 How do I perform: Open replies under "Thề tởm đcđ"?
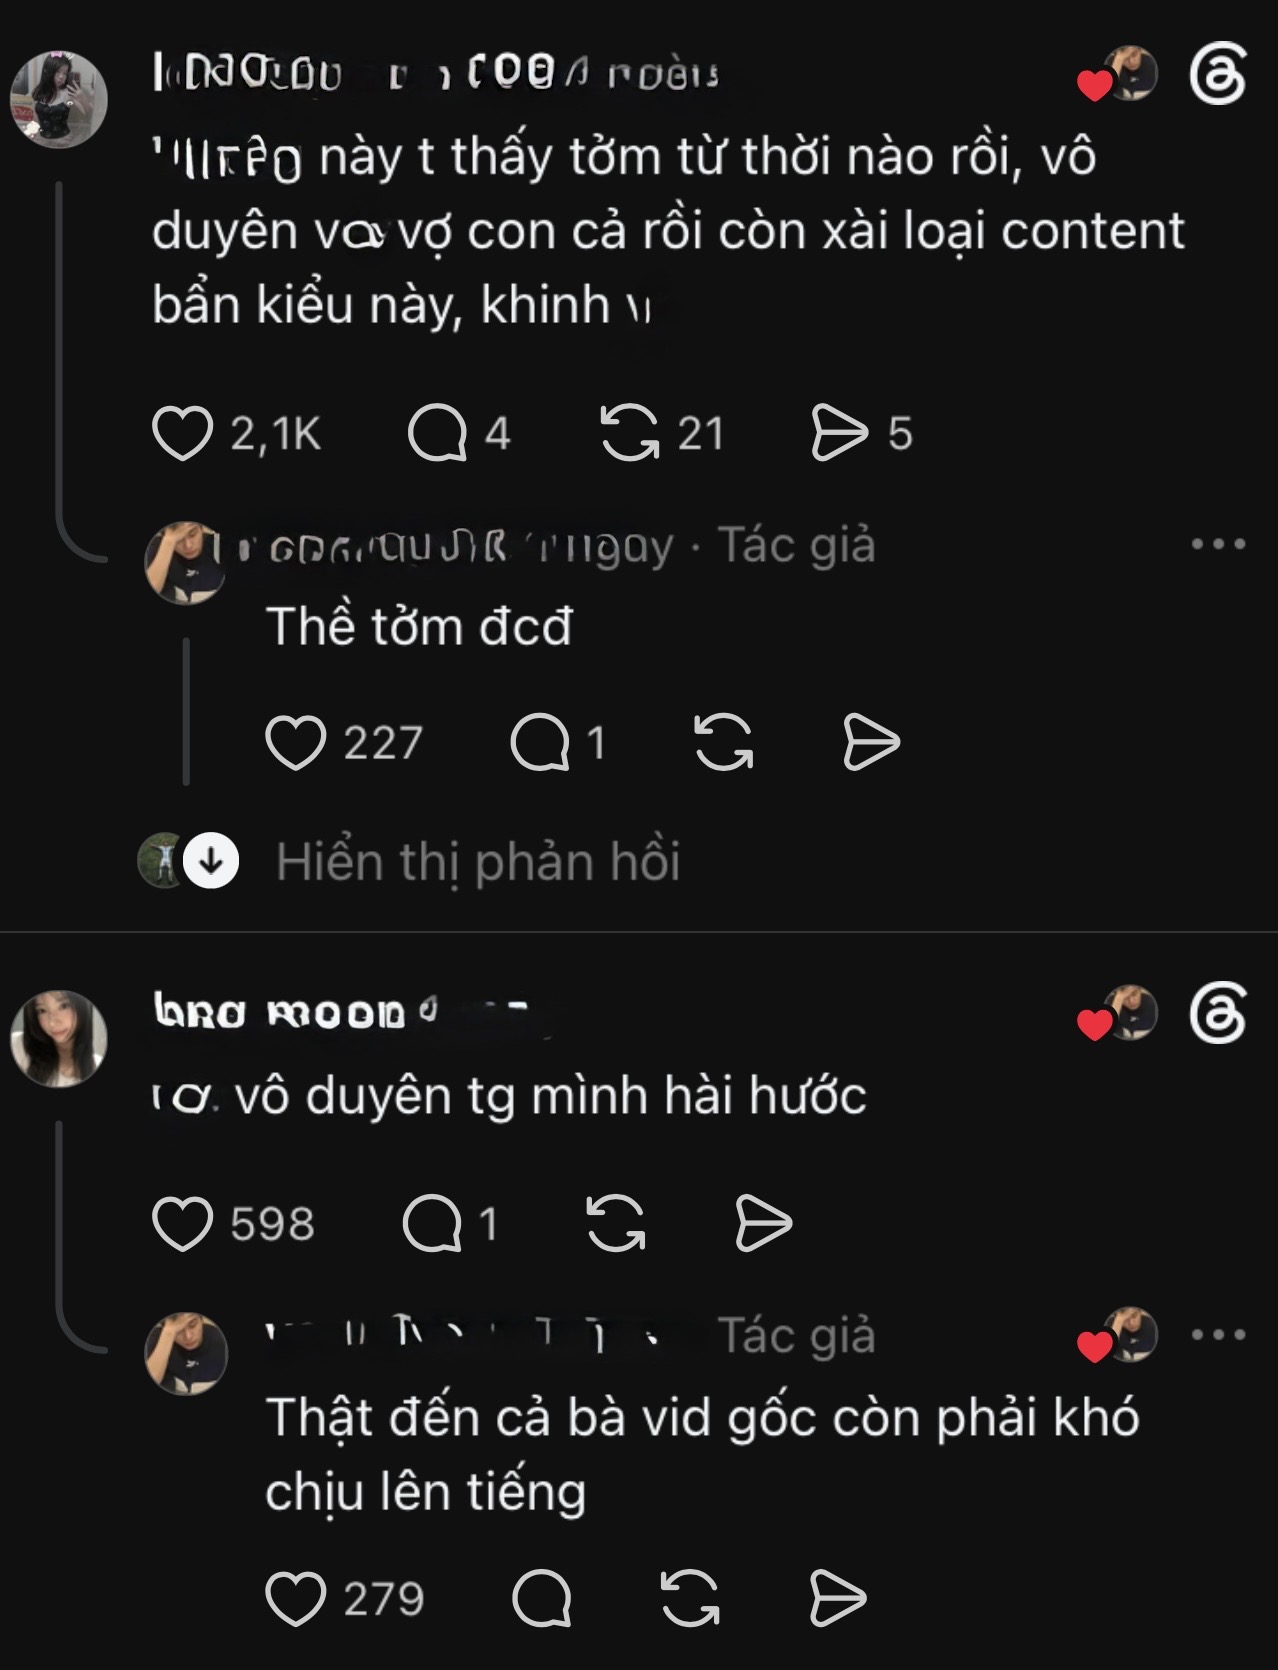[540, 743]
